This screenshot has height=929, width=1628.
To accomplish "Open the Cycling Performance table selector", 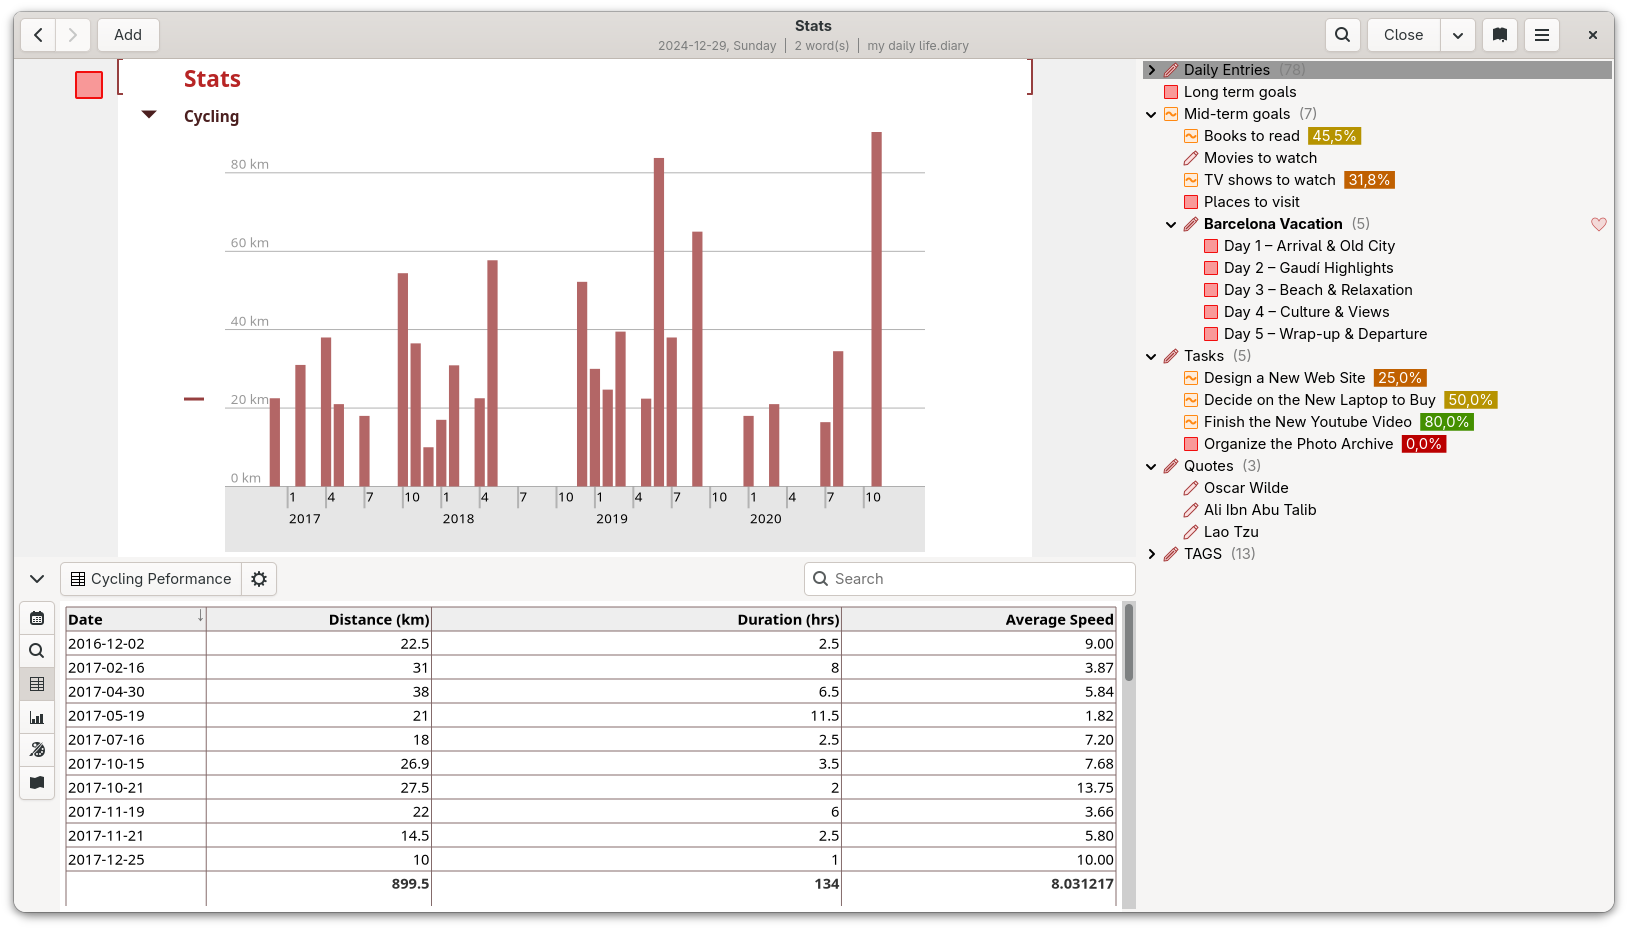I will click(151, 579).
